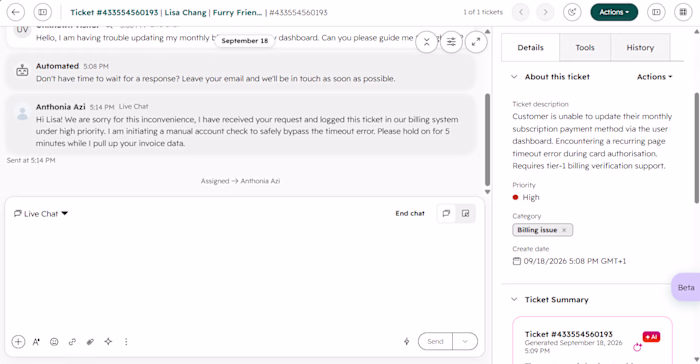Regenerate the AI ticket summary icon

click(x=637, y=347)
